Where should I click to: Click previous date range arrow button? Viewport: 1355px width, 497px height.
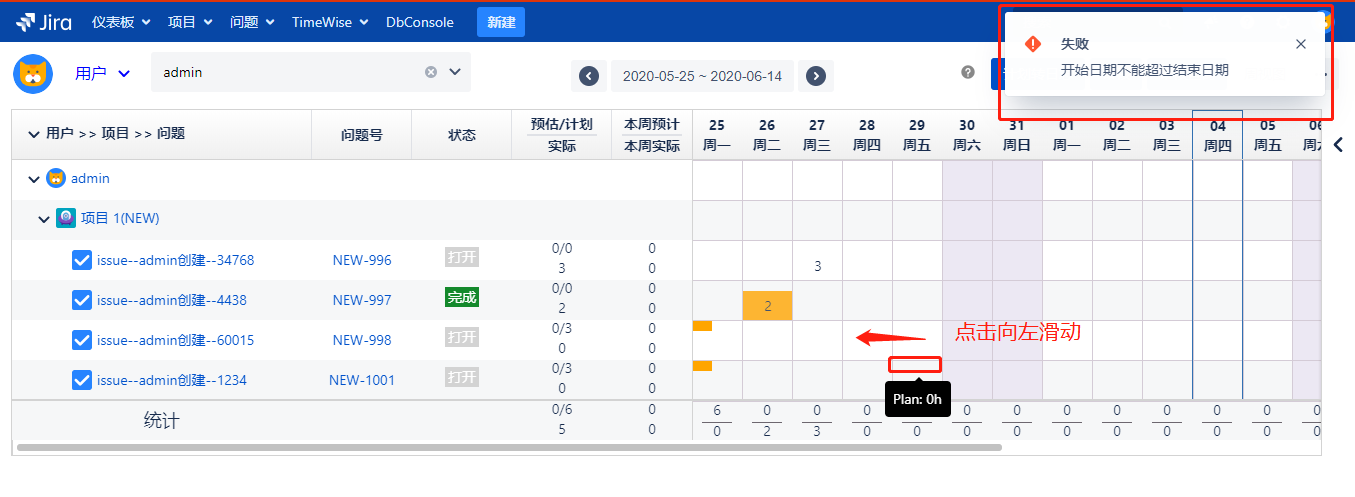(x=589, y=76)
